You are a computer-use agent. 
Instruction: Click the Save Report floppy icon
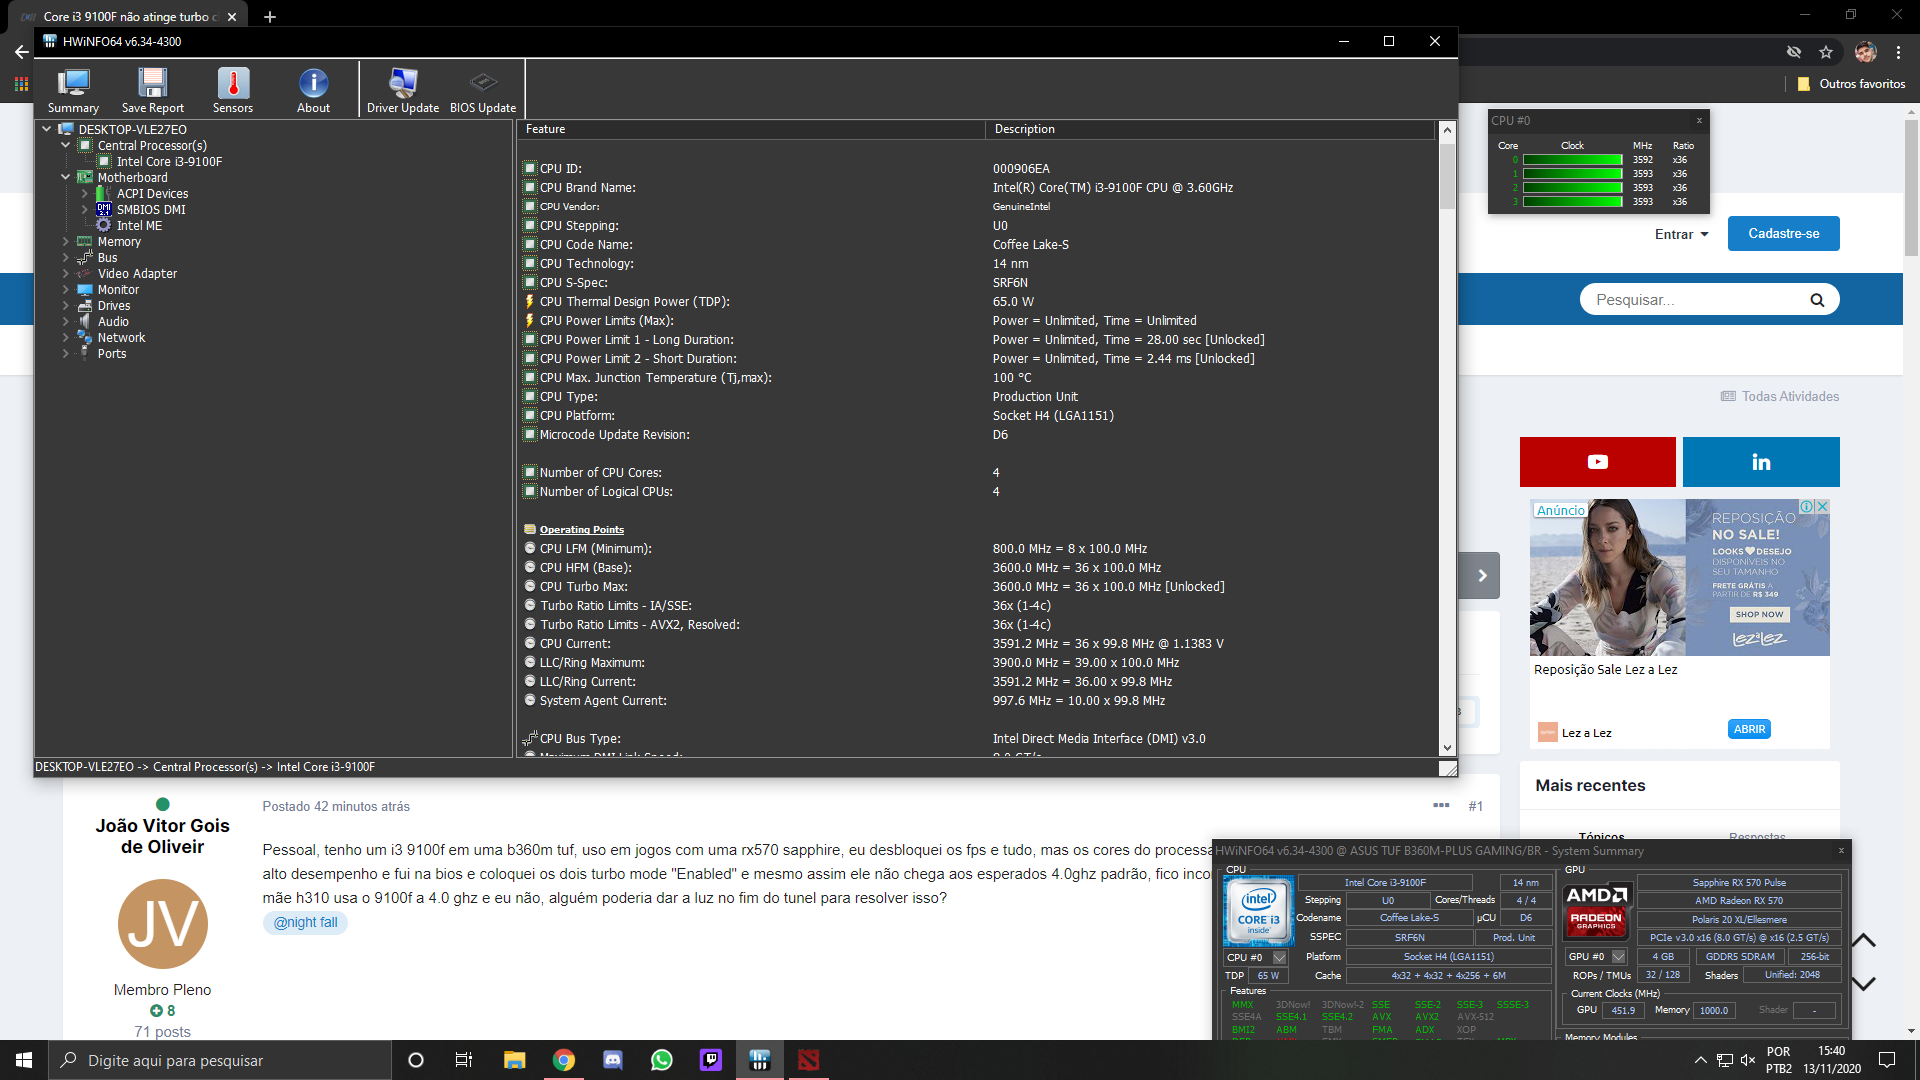click(153, 90)
